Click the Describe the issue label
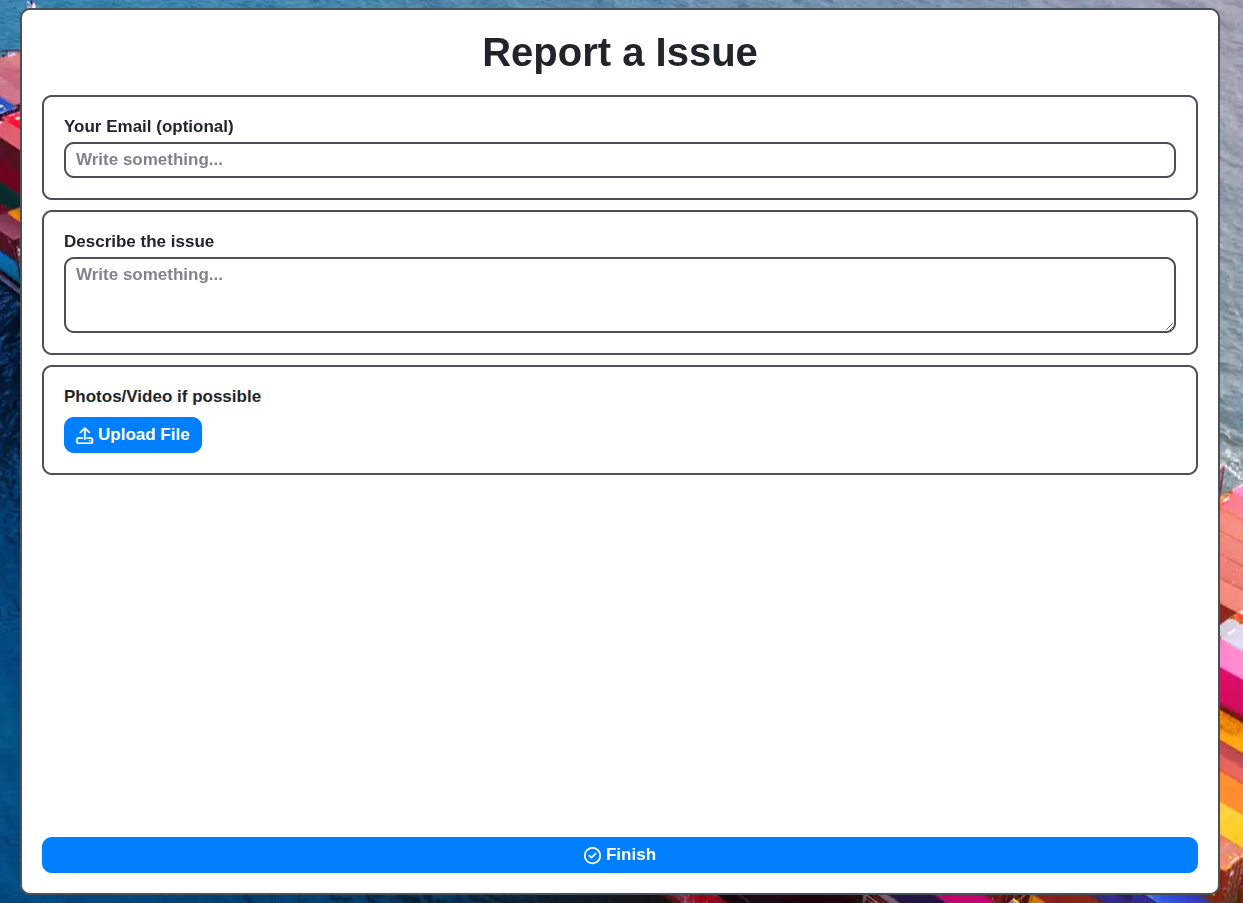Viewport: 1243px width, 903px height. pos(138,241)
